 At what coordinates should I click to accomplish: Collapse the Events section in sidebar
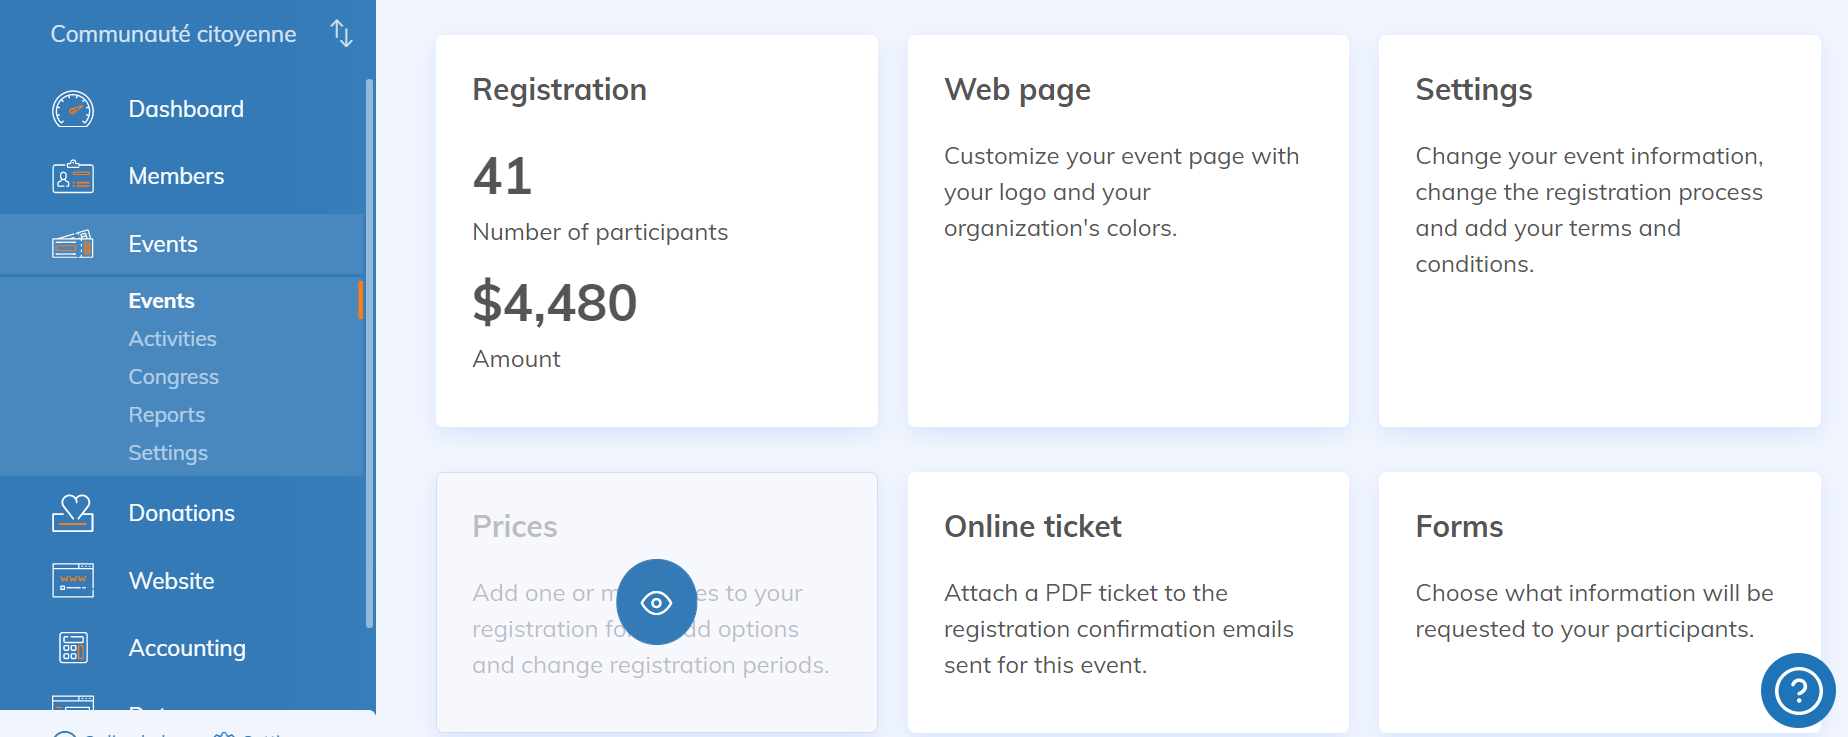point(163,244)
